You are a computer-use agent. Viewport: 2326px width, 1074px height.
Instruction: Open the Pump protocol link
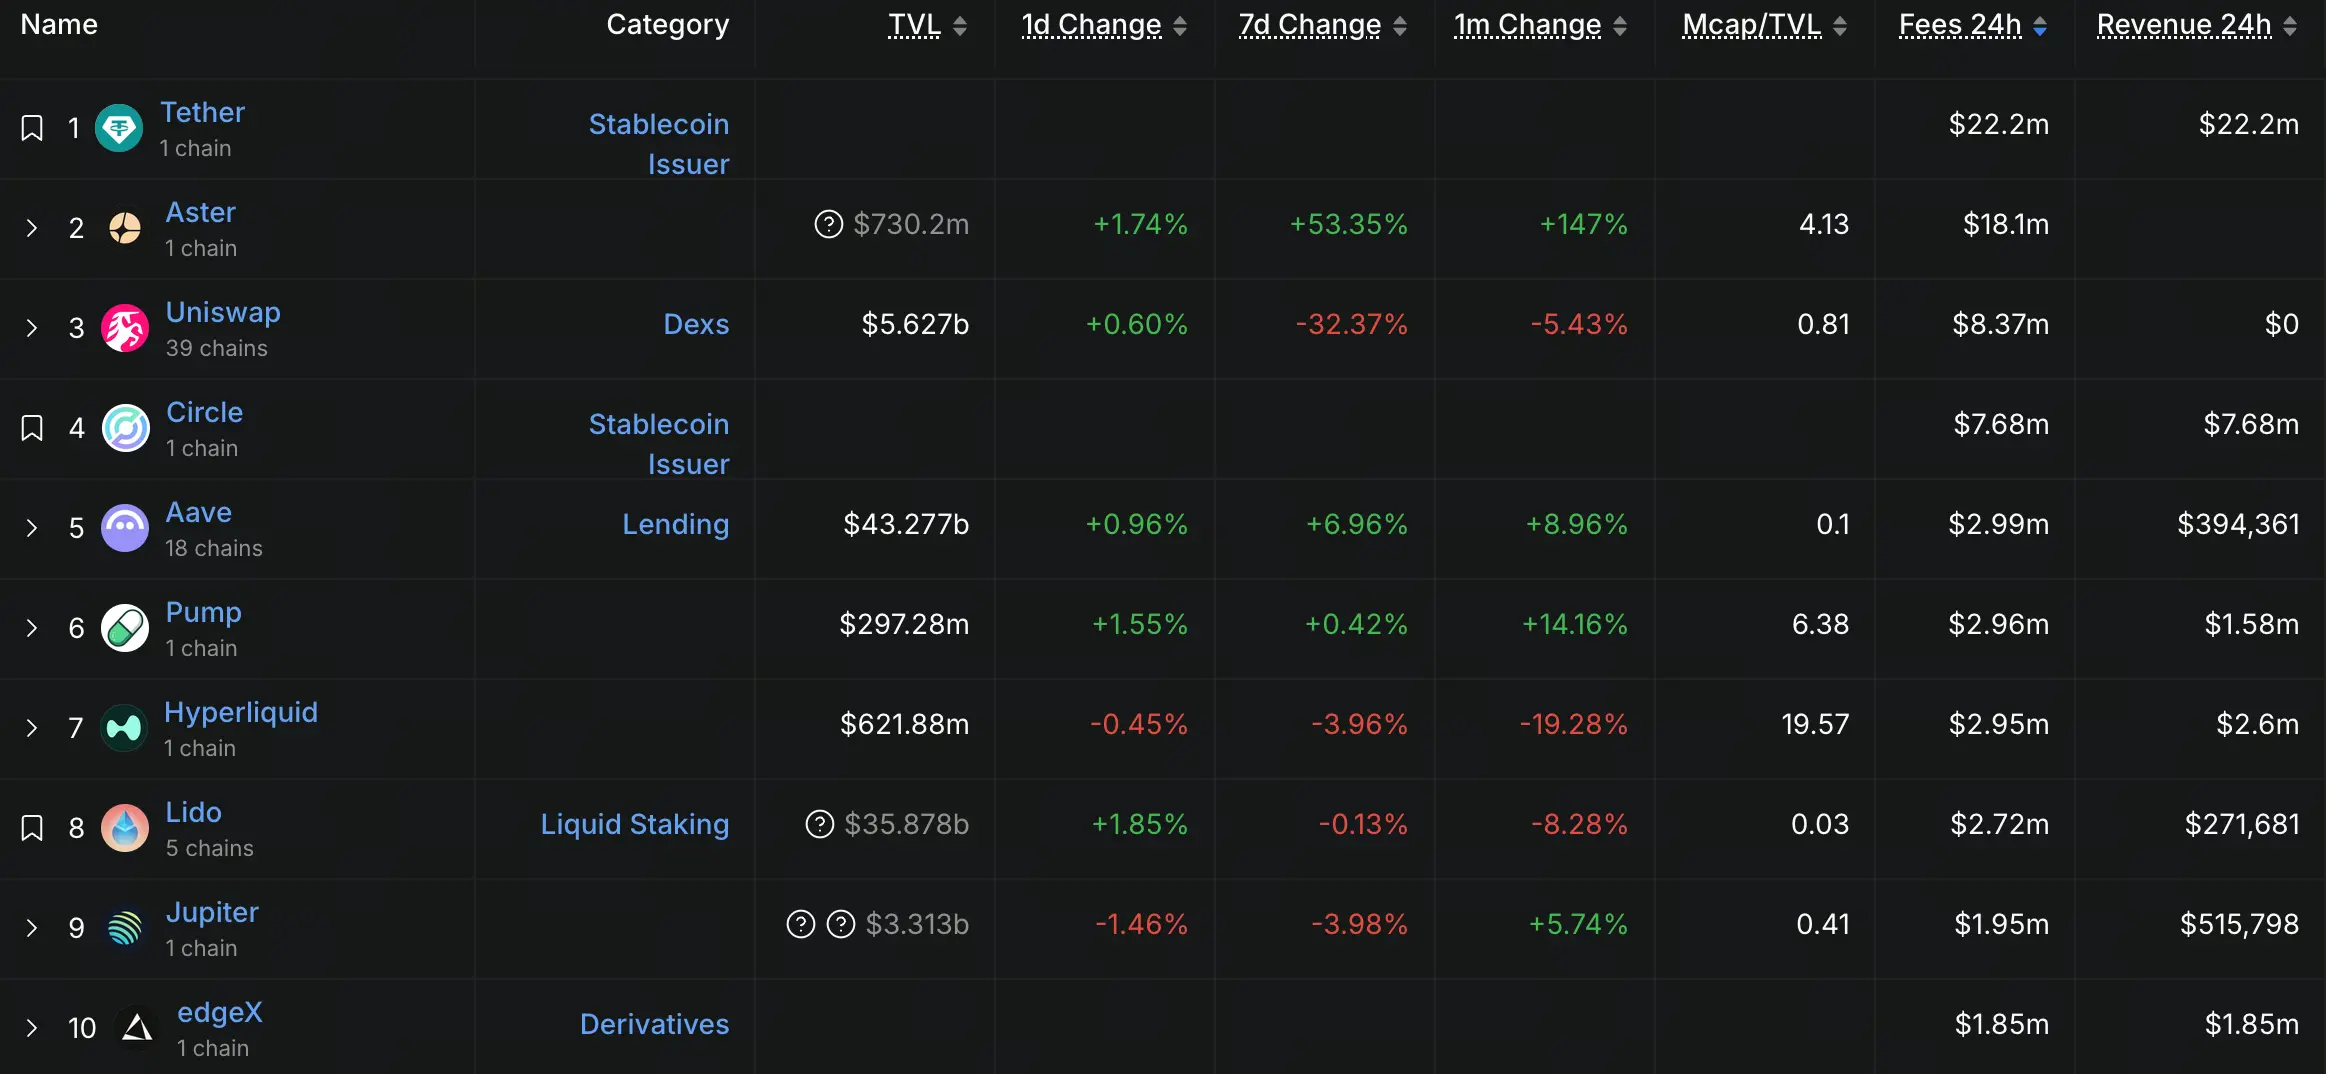203,612
